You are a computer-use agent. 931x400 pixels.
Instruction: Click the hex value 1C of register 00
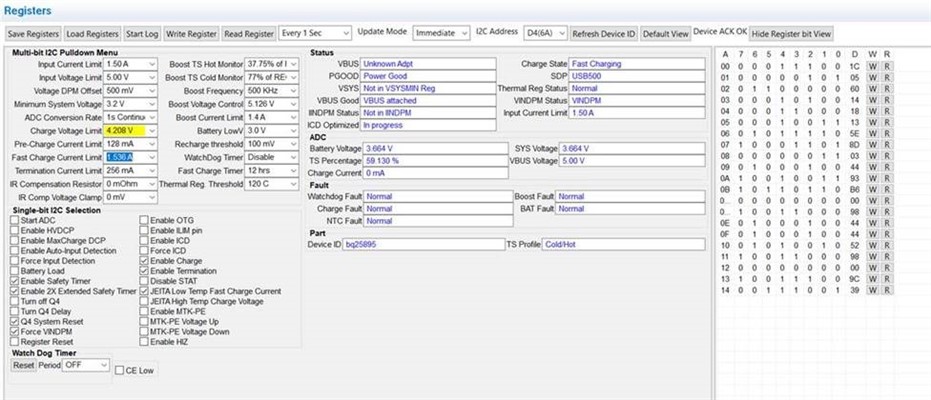[x=854, y=66]
